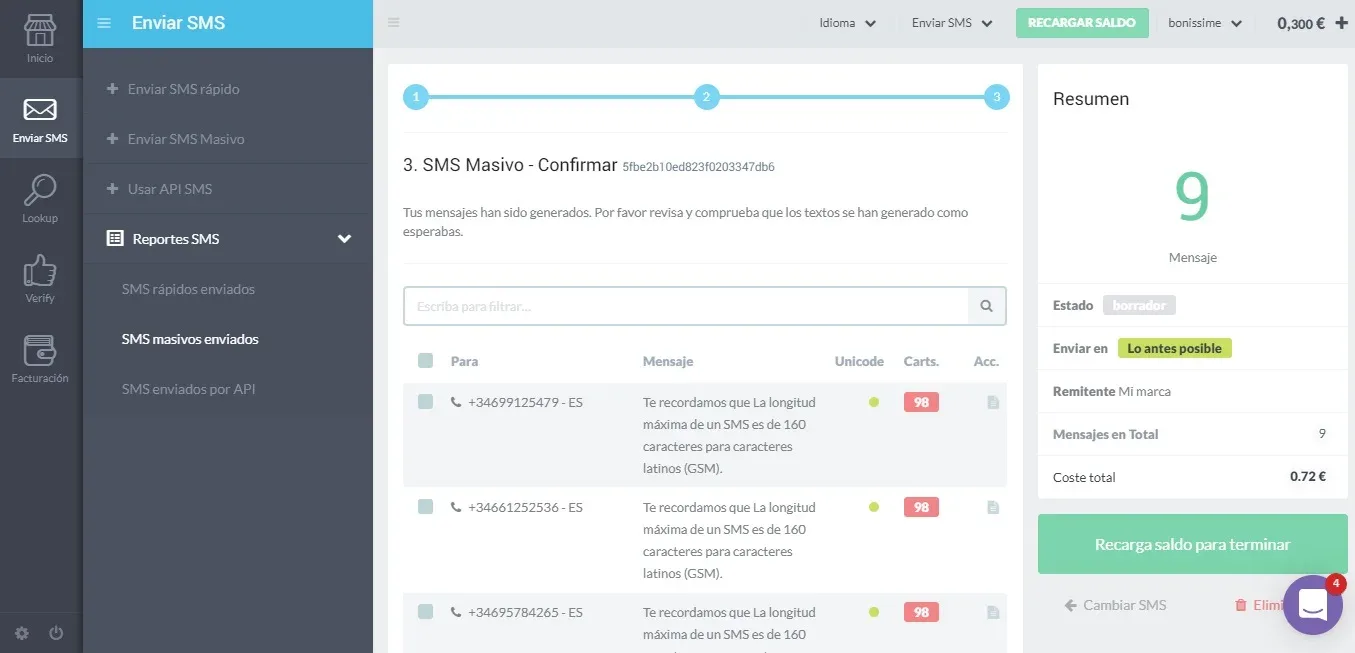Image resolution: width=1355 pixels, height=653 pixels.
Task: Click the borrador status badge
Action: pyautogui.click(x=1140, y=306)
